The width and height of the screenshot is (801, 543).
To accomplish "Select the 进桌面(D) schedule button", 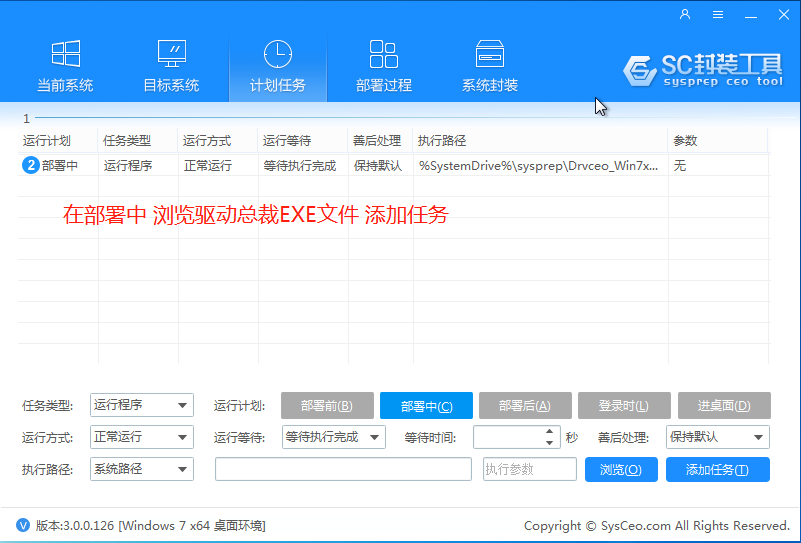I will (724, 406).
